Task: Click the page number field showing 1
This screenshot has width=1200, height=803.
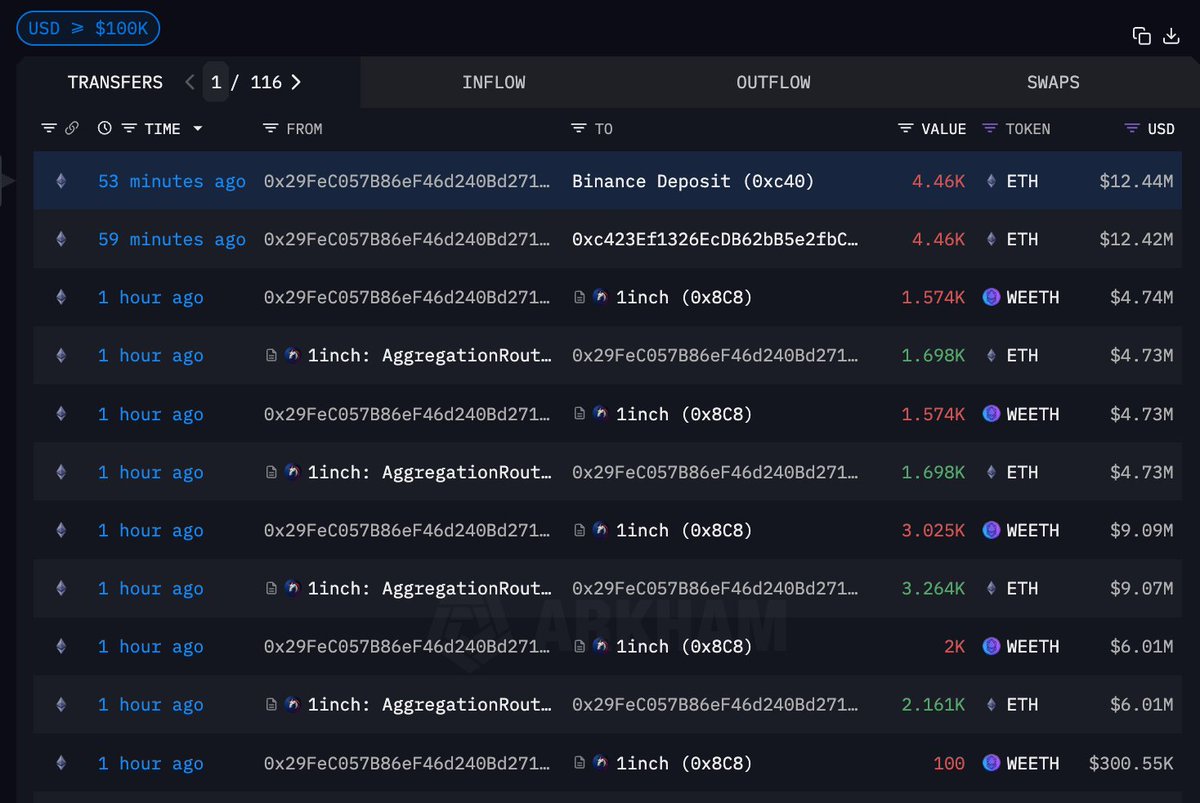Action: point(216,82)
